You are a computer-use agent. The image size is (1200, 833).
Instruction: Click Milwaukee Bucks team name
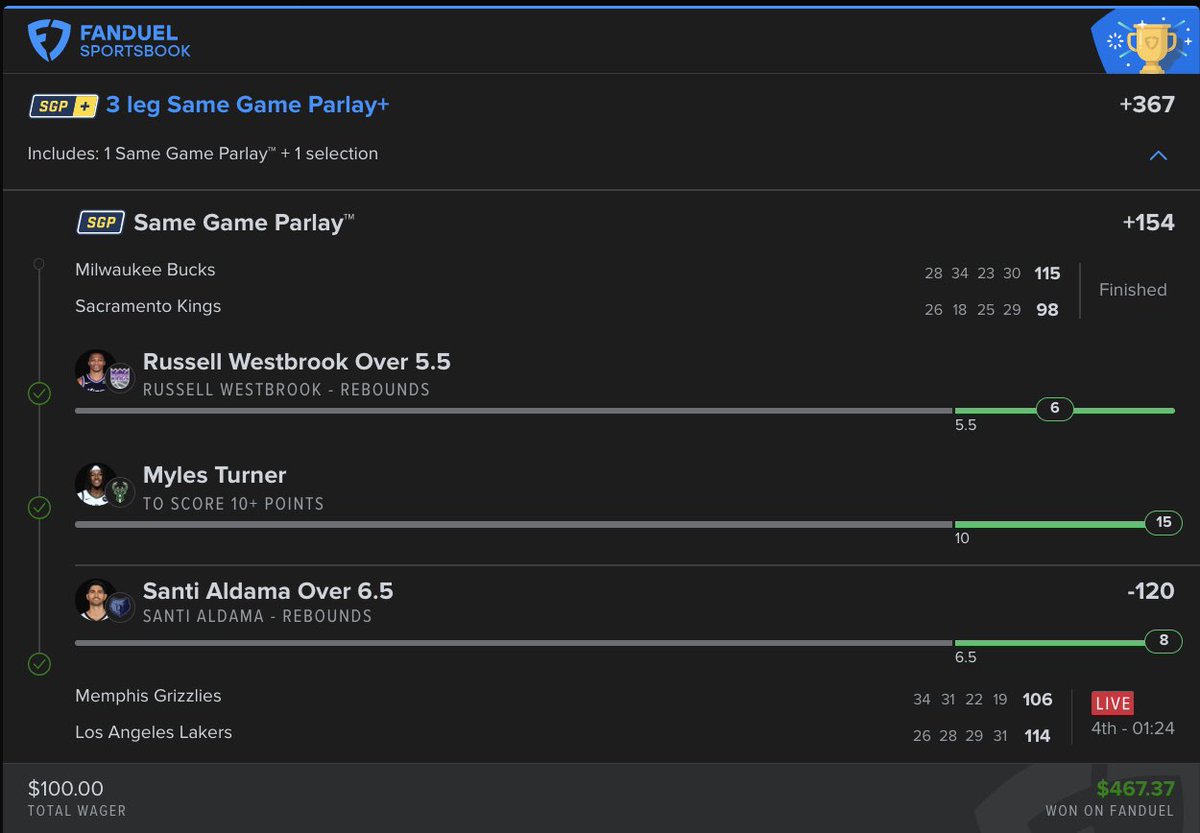145,270
